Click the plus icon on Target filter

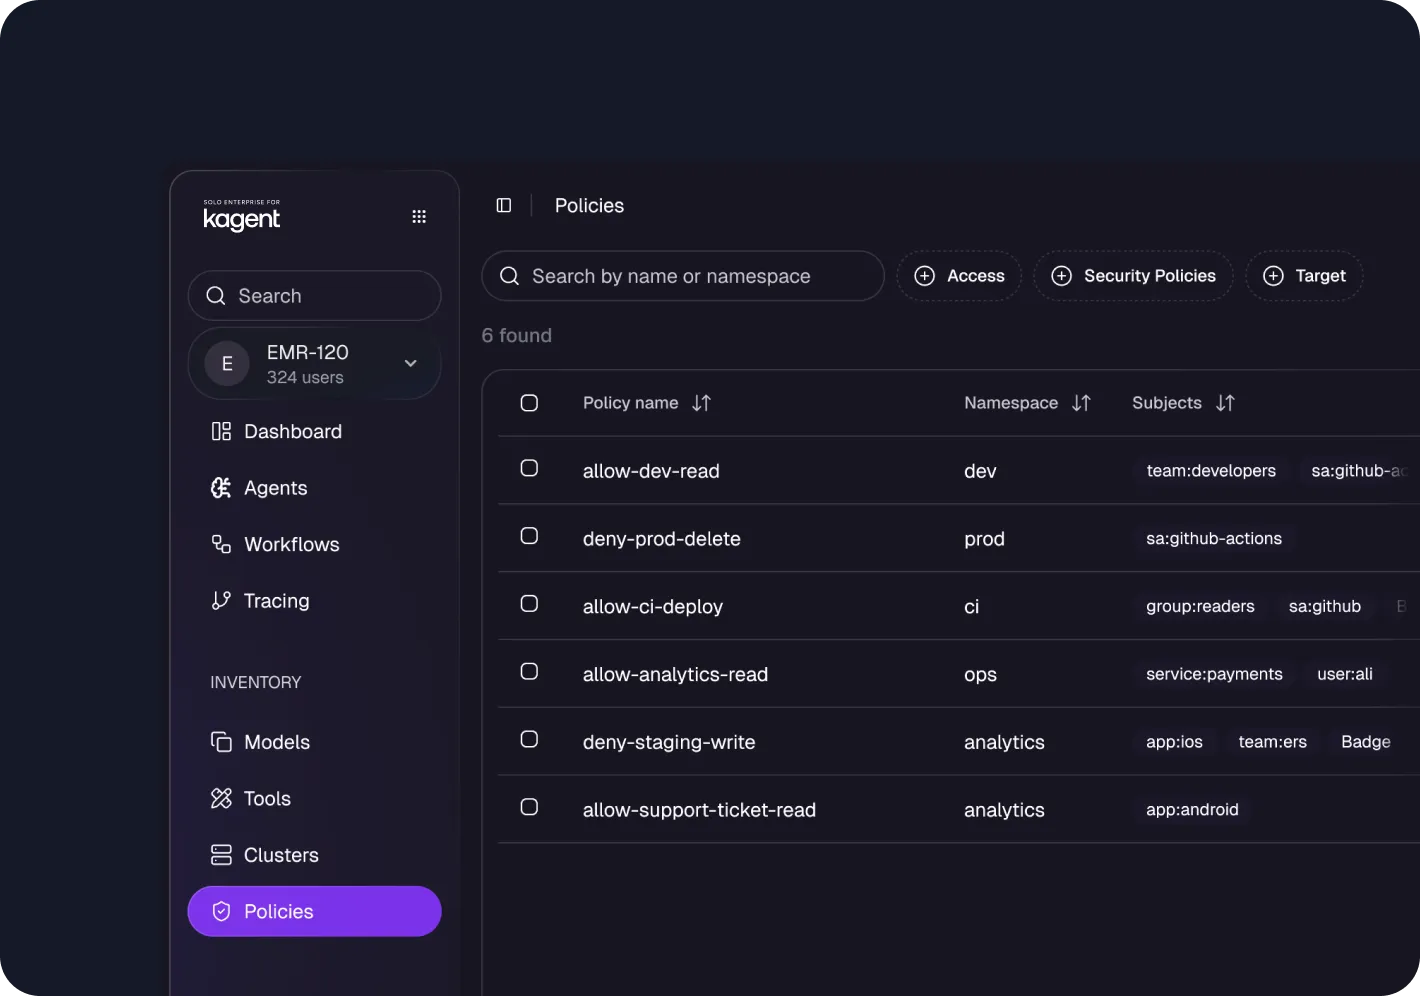1273,276
